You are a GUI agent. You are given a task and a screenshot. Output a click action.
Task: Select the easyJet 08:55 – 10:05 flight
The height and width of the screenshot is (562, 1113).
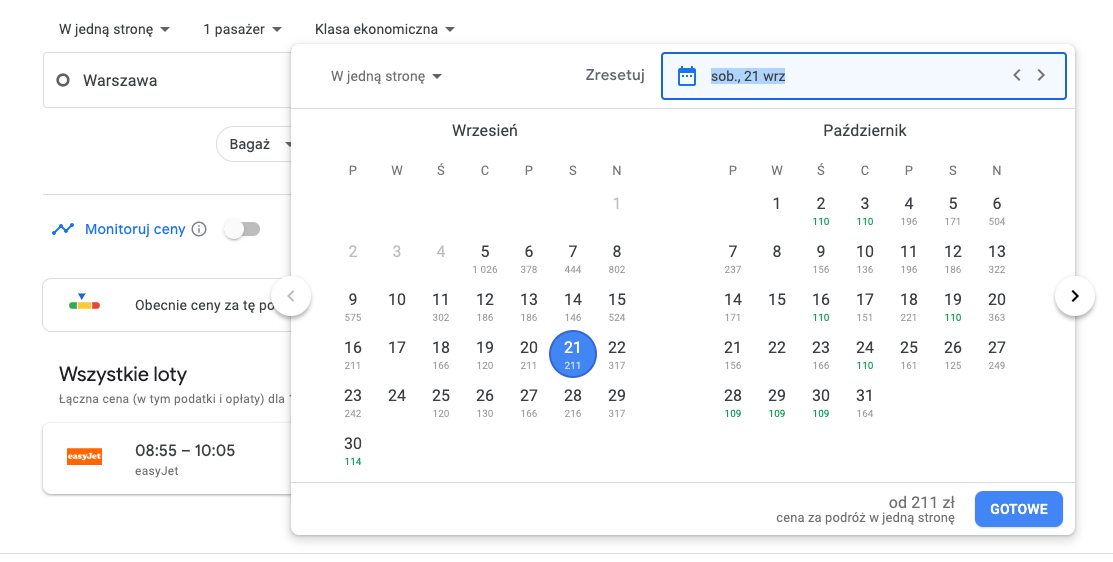pyautogui.click(x=168, y=458)
